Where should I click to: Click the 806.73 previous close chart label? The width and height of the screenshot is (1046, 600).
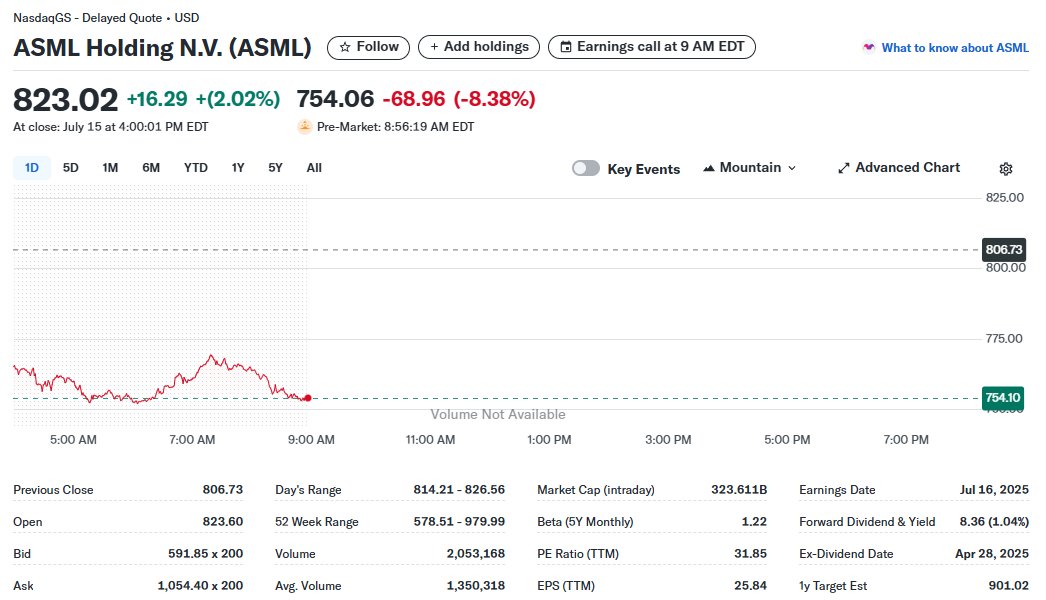(x=1004, y=250)
